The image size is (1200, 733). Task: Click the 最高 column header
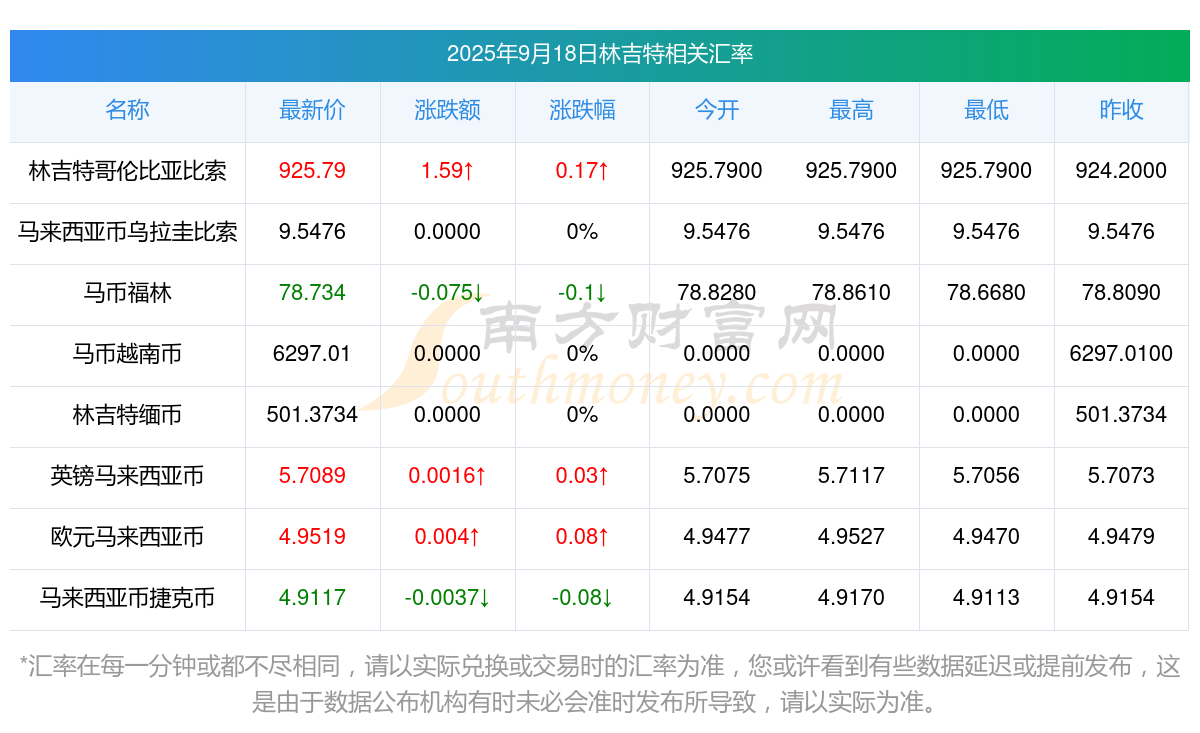851,110
